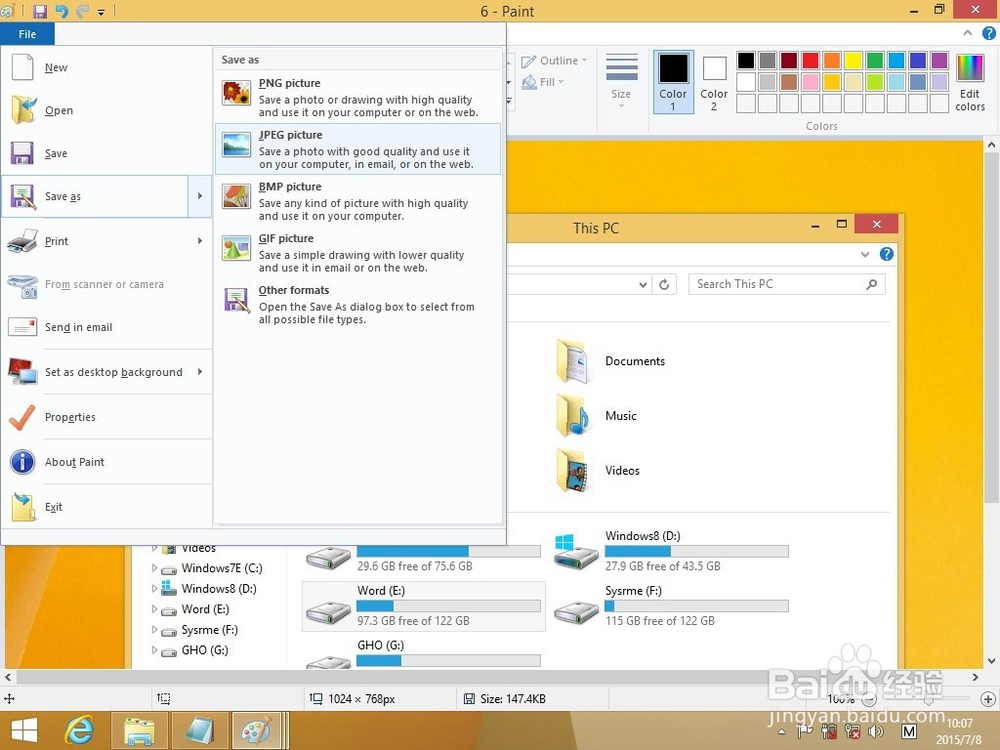The height and width of the screenshot is (750, 1000).
Task: Select Word (E:) drive tile
Action: tap(423, 606)
